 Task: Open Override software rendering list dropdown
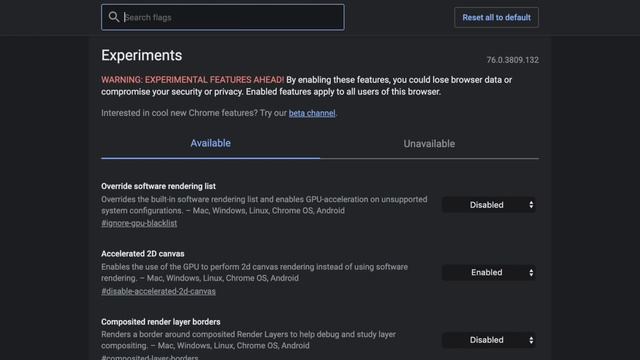(x=489, y=205)
